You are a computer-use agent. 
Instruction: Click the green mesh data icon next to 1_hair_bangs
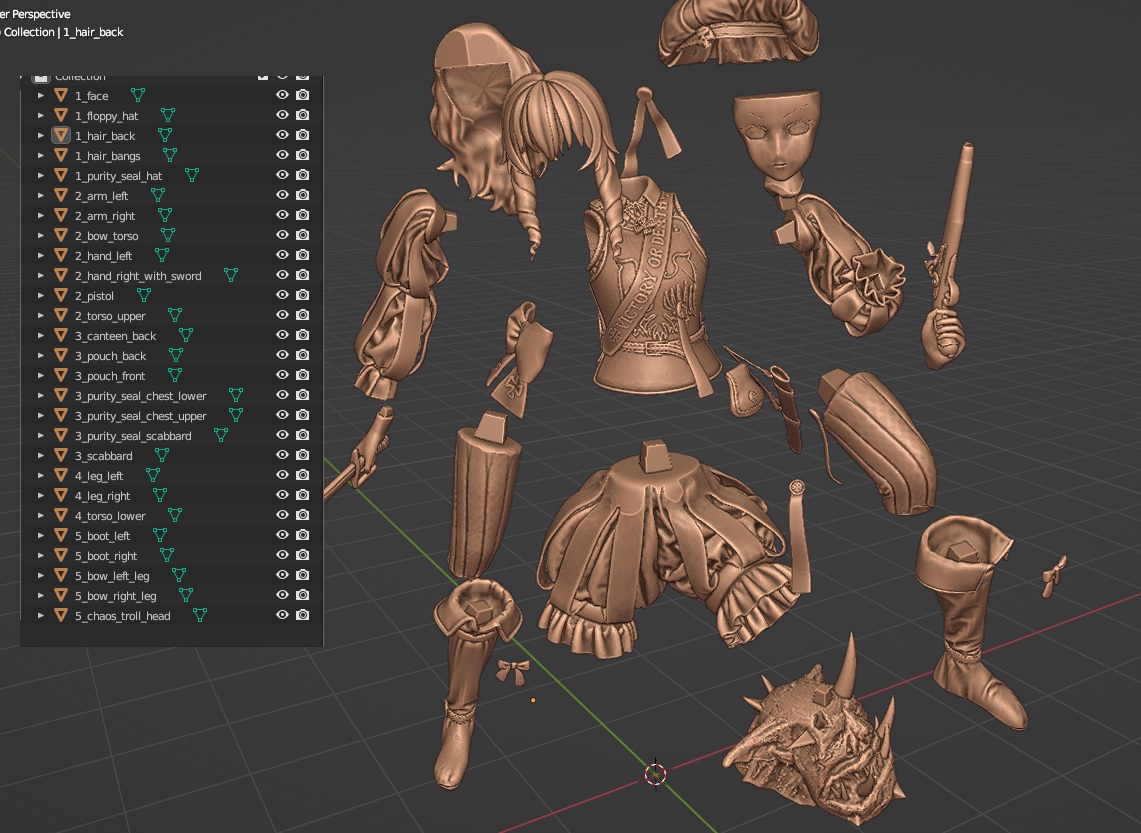tap(170, 155)
